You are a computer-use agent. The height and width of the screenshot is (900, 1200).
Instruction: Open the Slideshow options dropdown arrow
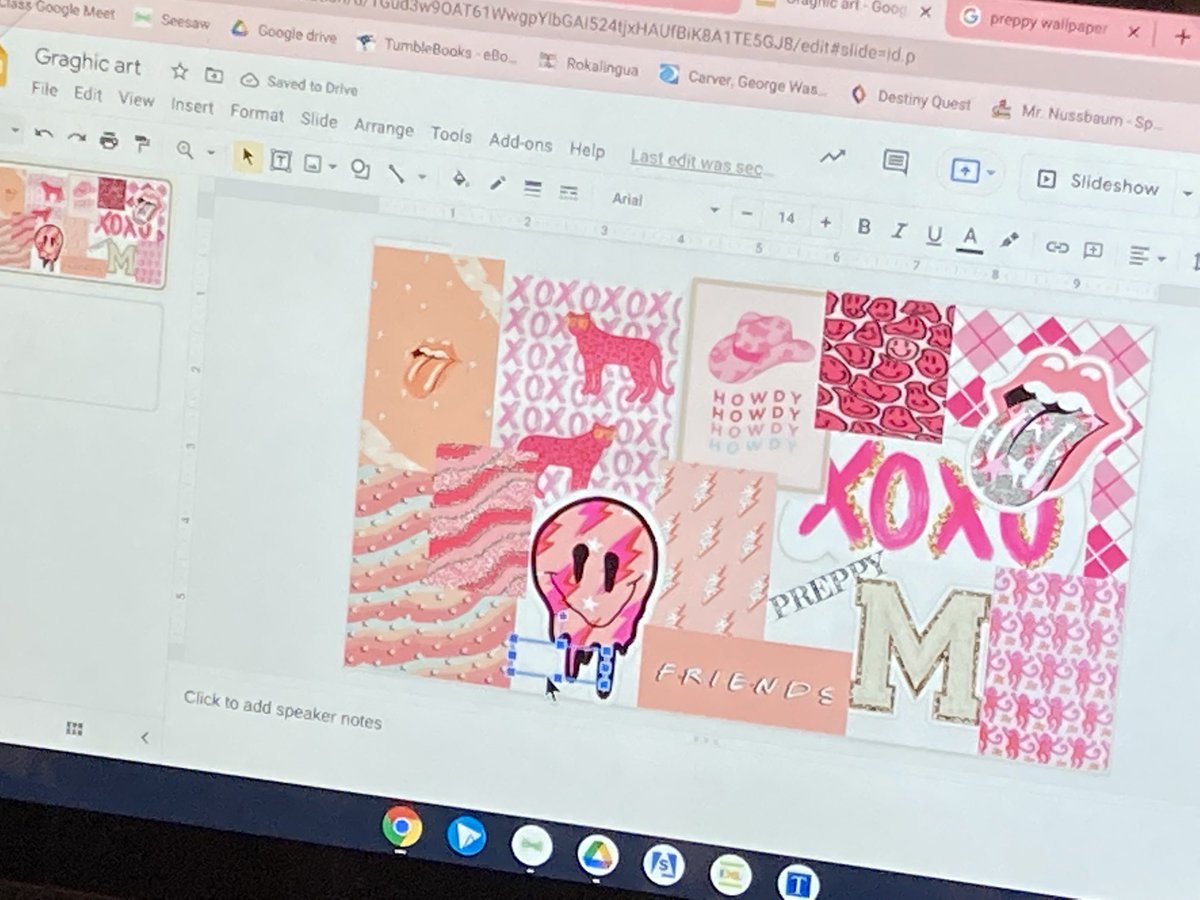coord(1187,193)
